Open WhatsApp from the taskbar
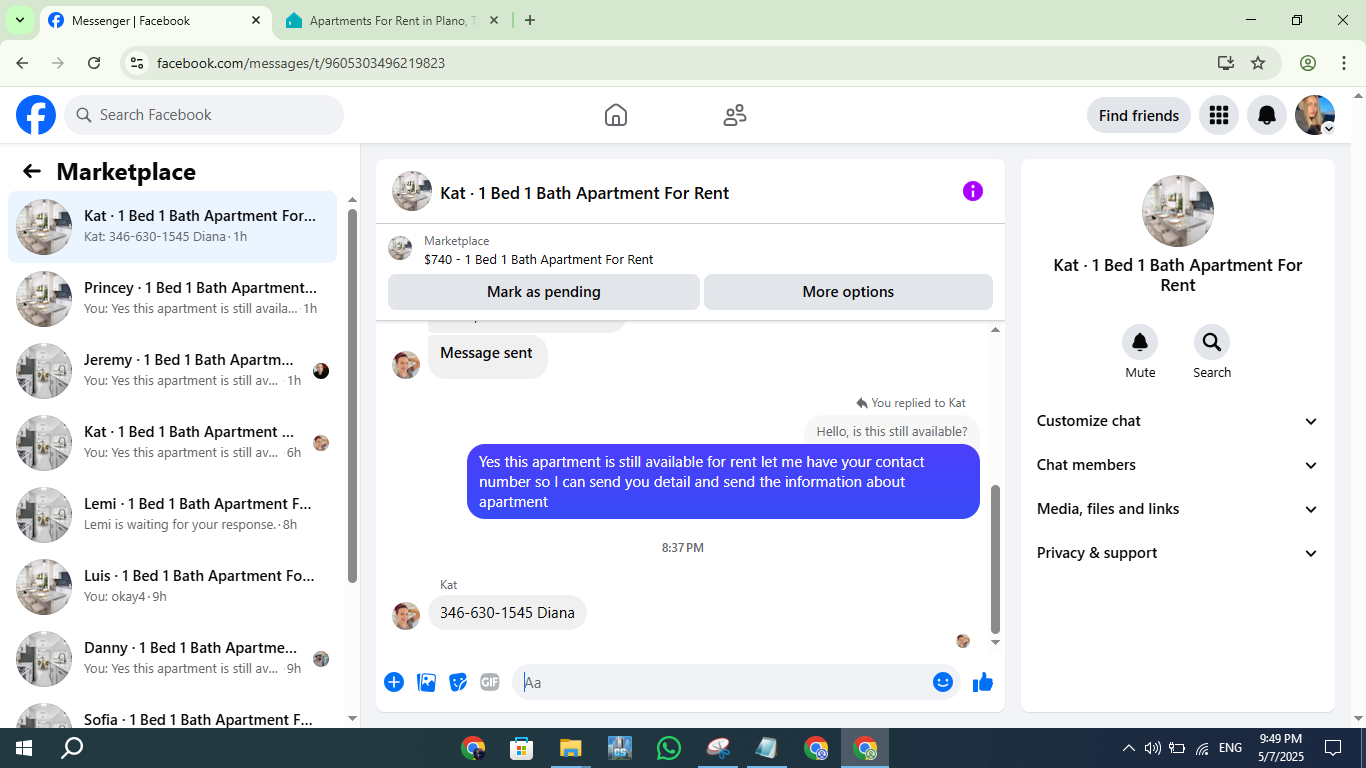Screen dimensions: 1366x768 [x=669, y=748]
